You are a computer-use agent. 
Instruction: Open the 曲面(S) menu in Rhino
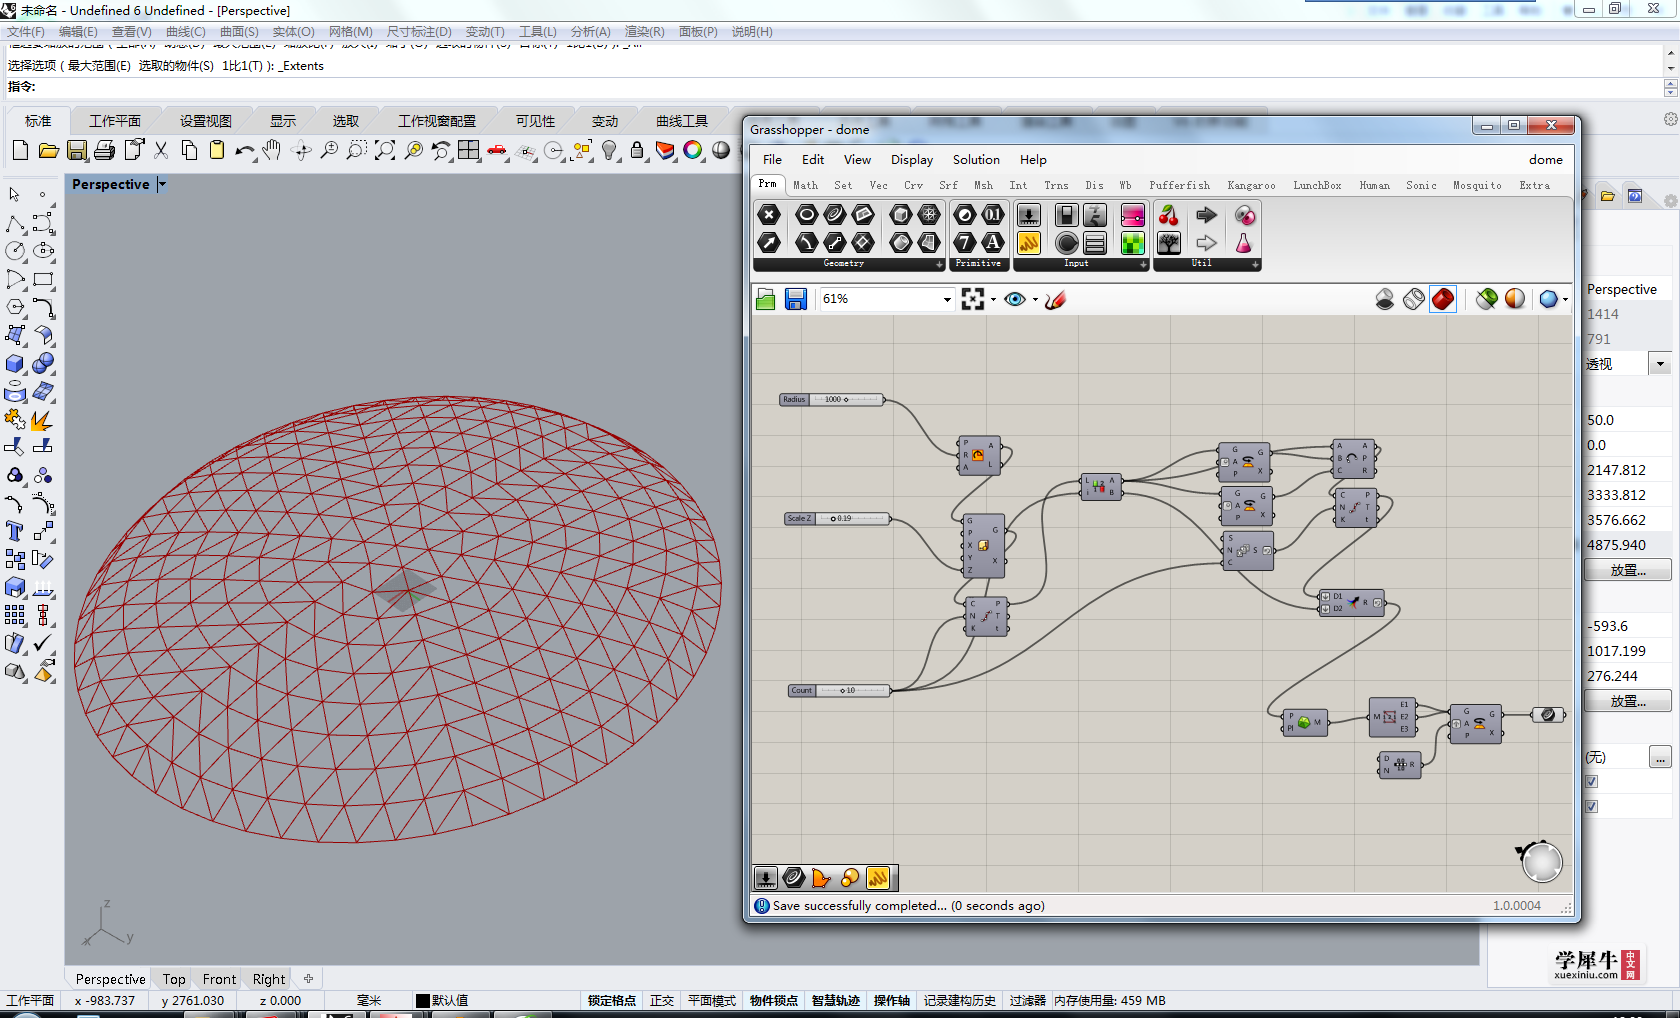pyautogui.click(x=239, y=32)
